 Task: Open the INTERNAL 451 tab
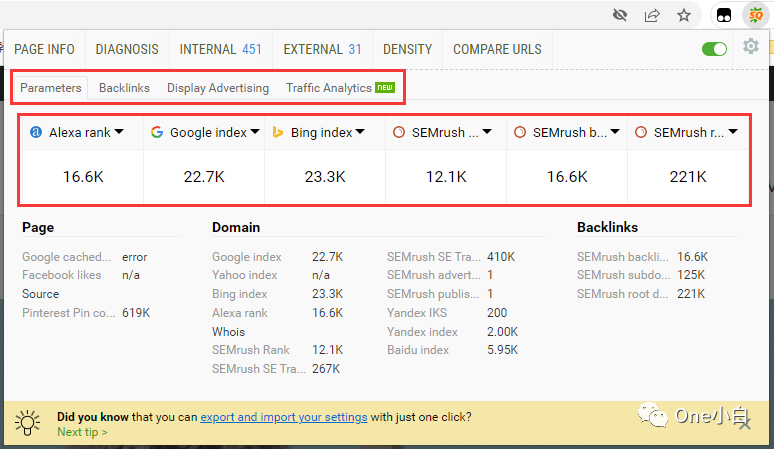pos(221,49)
